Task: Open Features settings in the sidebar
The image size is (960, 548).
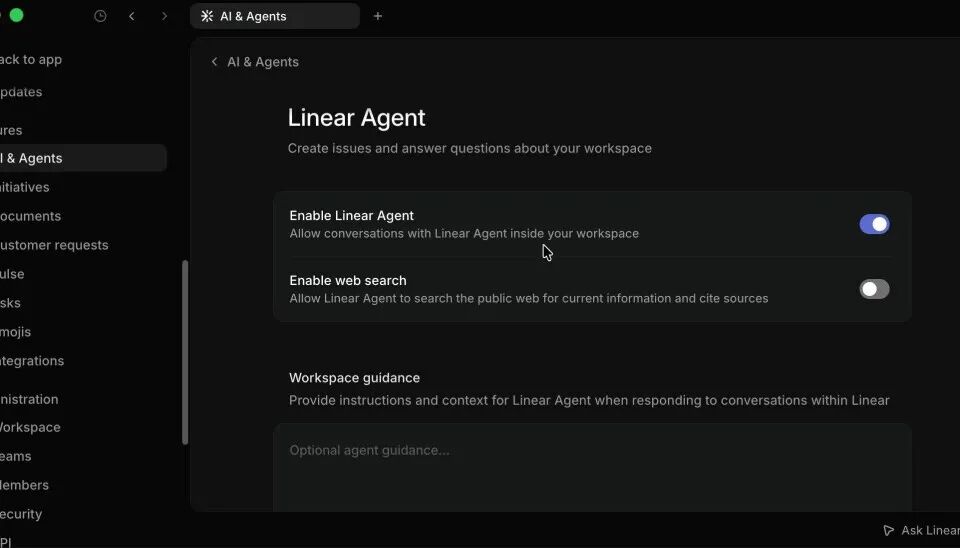Action: (11, 130)
